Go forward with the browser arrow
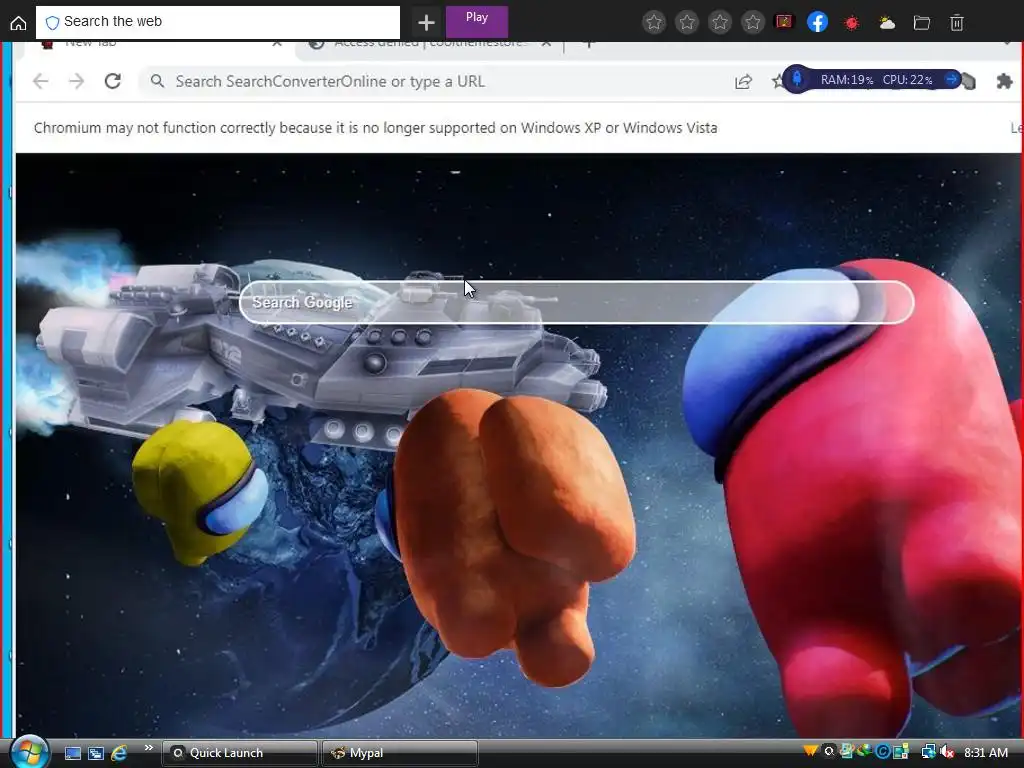This screenshot has height=768, width=1024. [76, 81]
